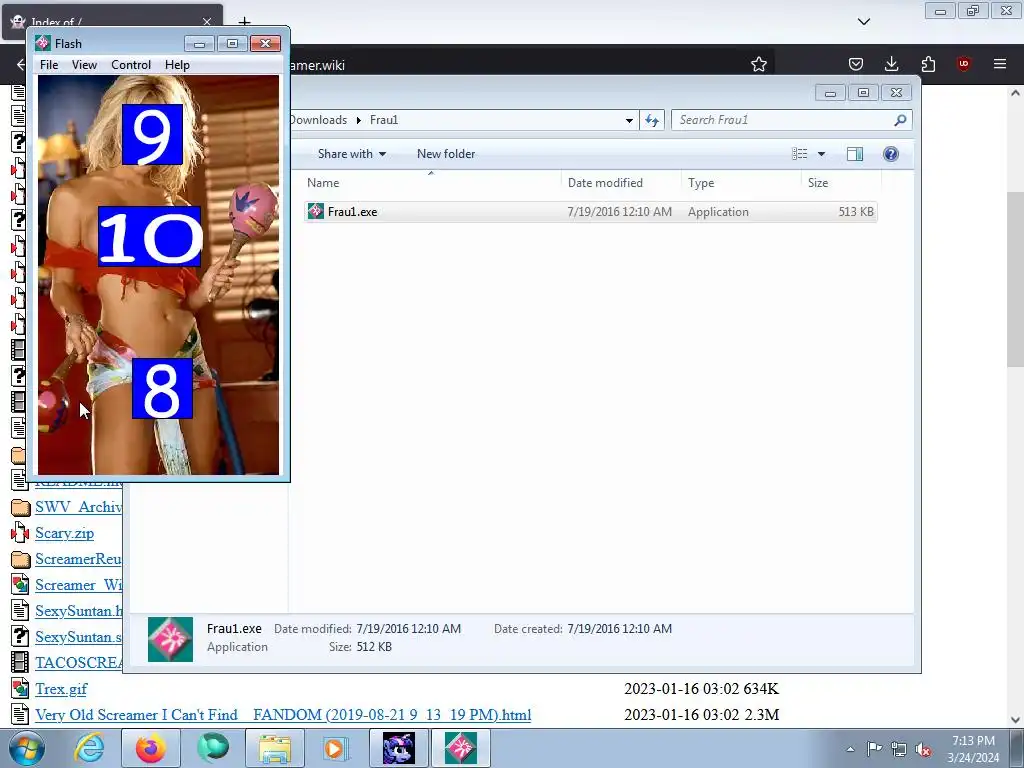Open the Firefox hamburger menu
Image resolution: width=1024 pixels, height=768 pixels.
(1000, 64)
